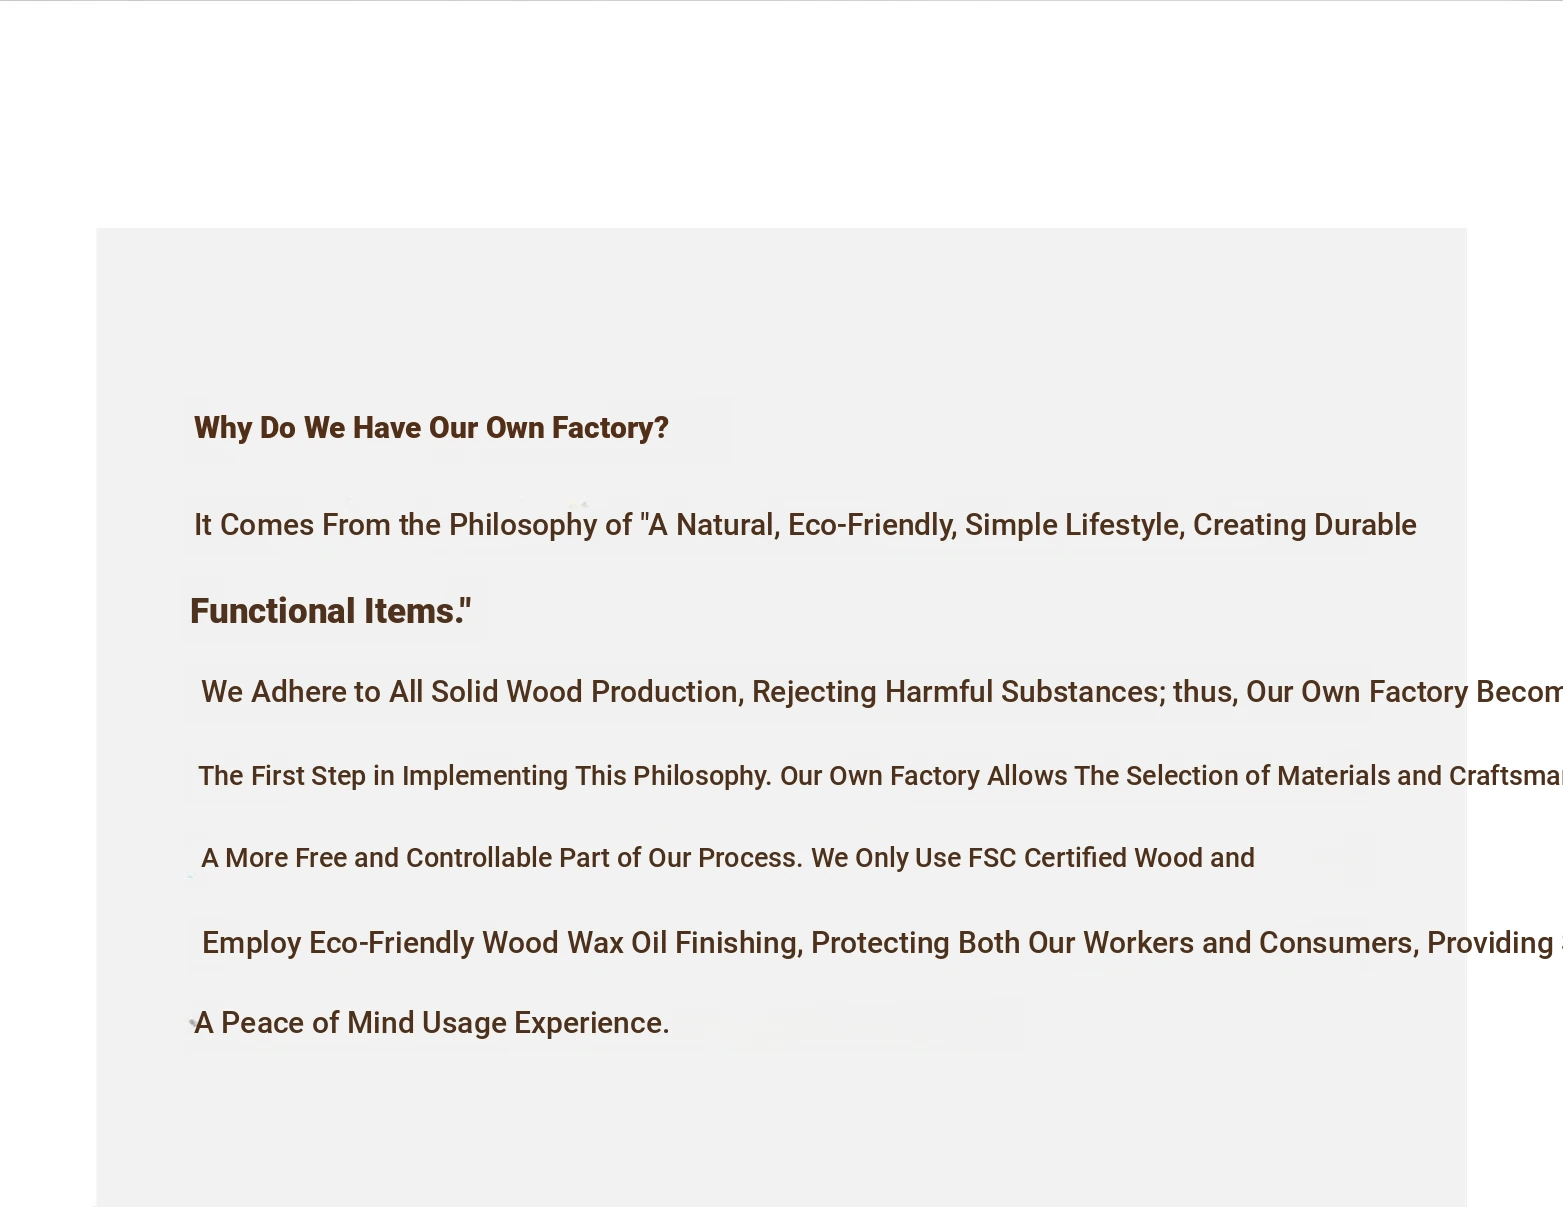
Task: Click "The First Step in Implementing This Philosophy."
Action: pyautogui.click(x=485, y=776)
